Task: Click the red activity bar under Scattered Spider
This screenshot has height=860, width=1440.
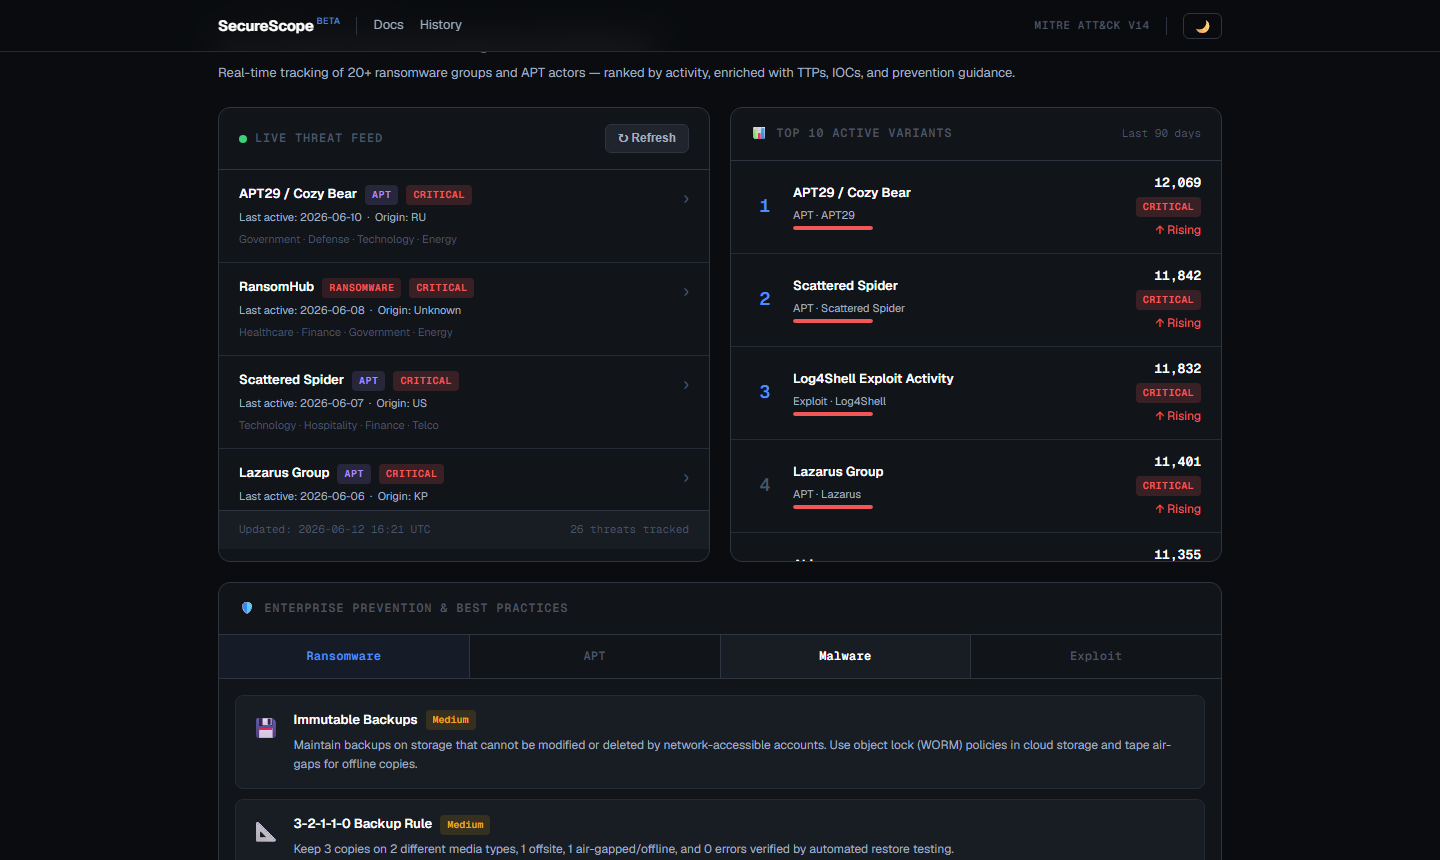Action: coord(833,321)
